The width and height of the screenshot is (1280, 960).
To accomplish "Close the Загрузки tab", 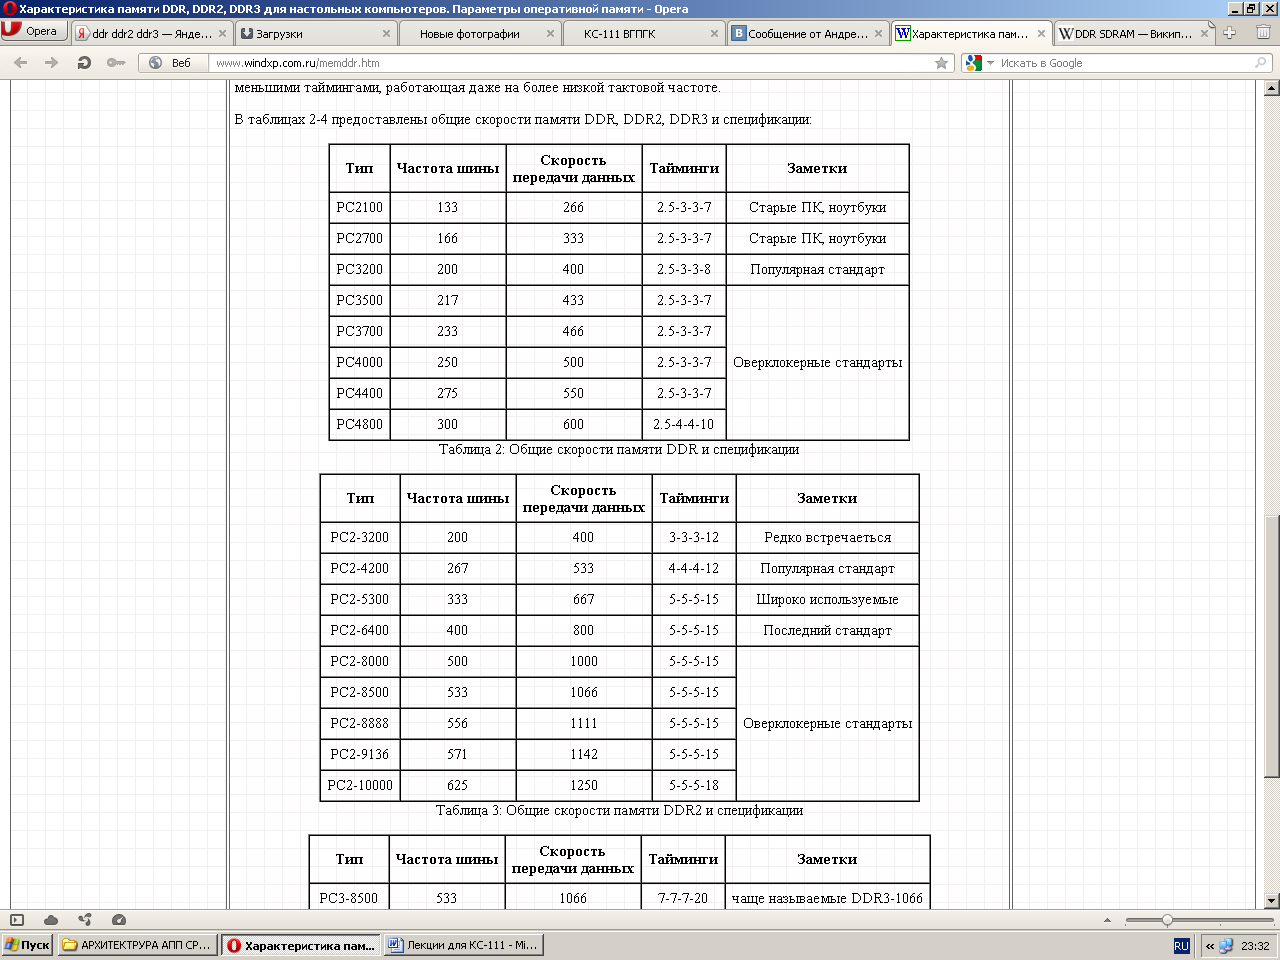I will (386, 33).
